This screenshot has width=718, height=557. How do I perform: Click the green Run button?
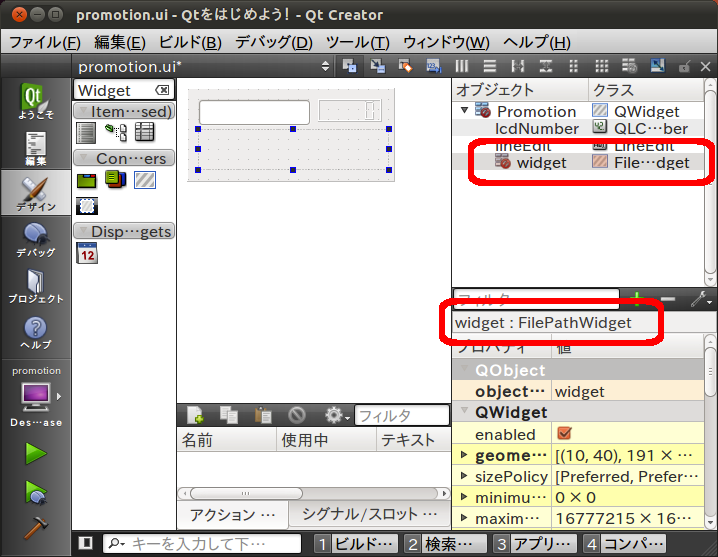click(x=36, y=453)
